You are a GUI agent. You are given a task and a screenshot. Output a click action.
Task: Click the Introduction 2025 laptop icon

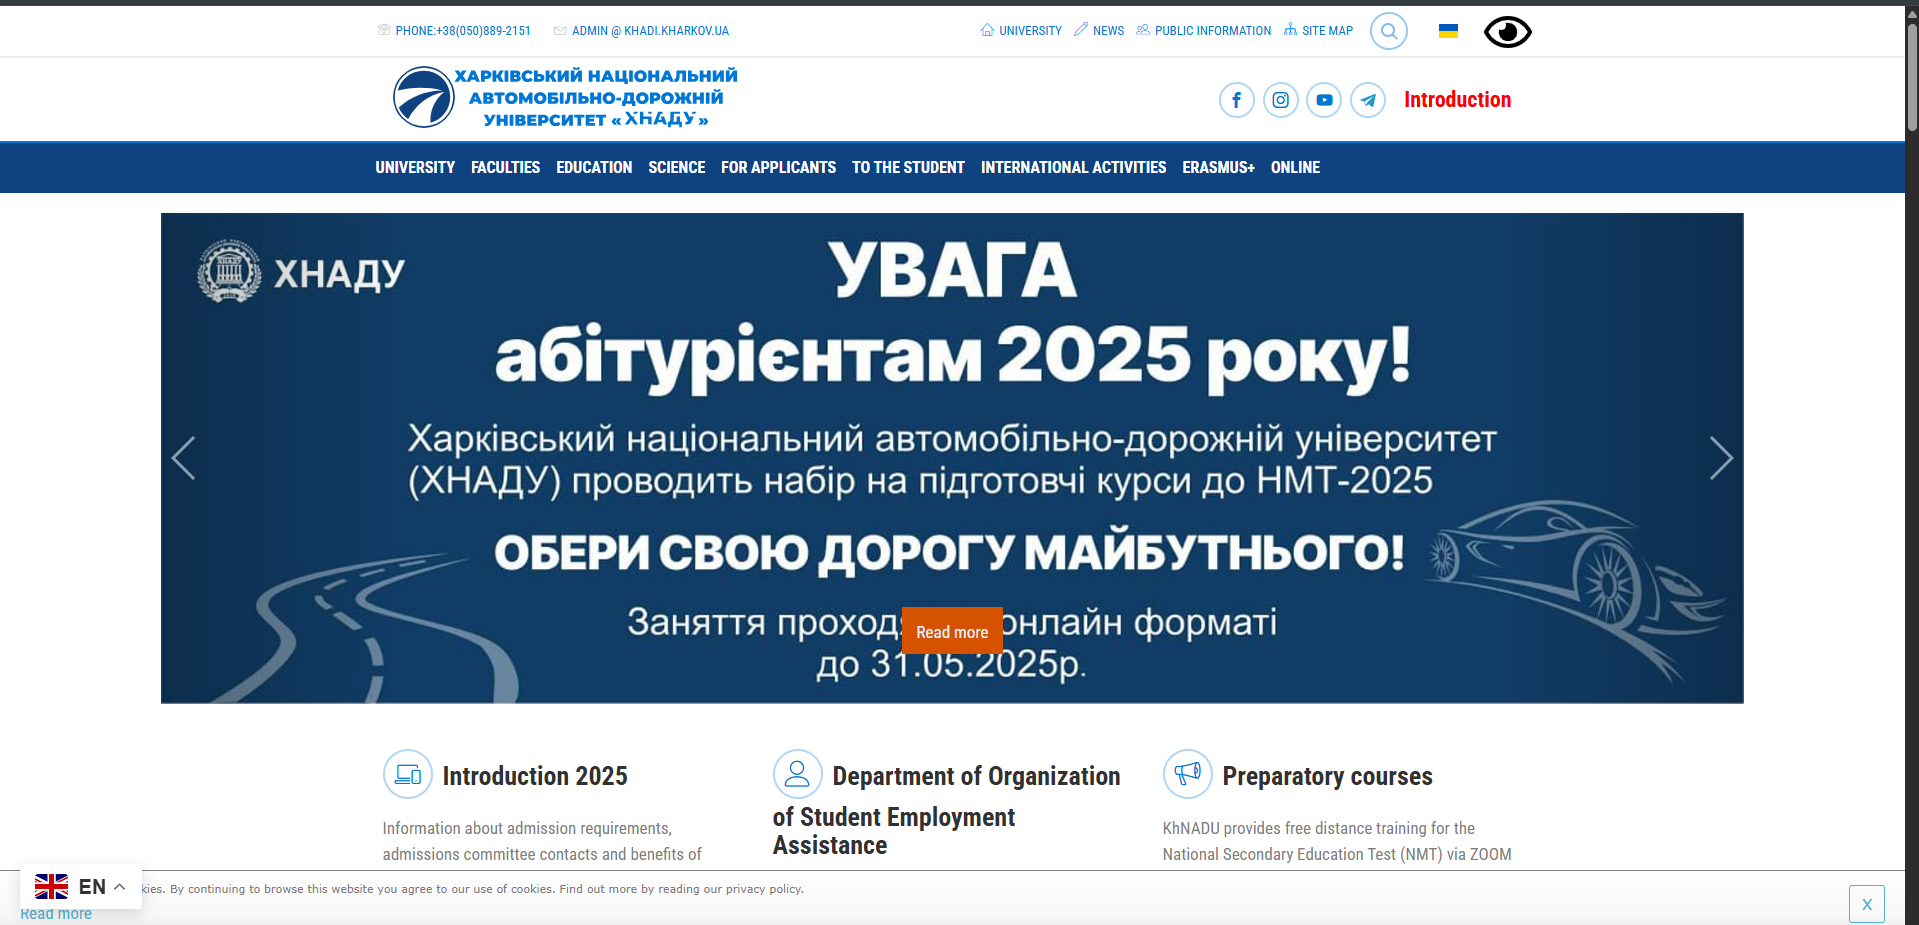(408, 774)
